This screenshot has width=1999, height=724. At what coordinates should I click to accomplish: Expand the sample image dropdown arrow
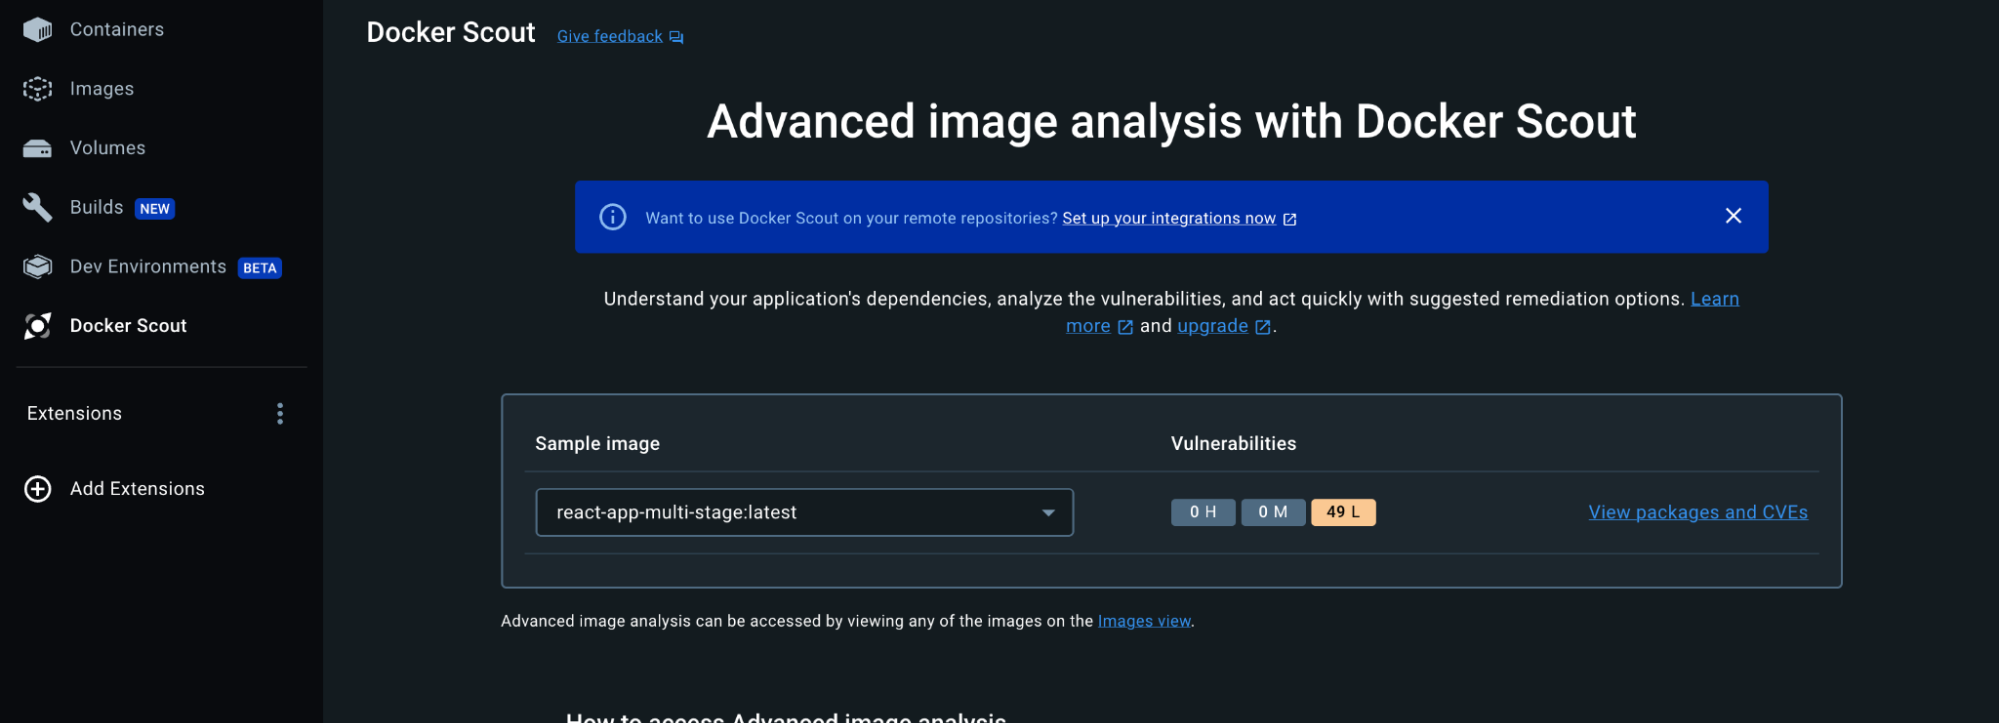pyautogui.click(x=1048, y=513)
